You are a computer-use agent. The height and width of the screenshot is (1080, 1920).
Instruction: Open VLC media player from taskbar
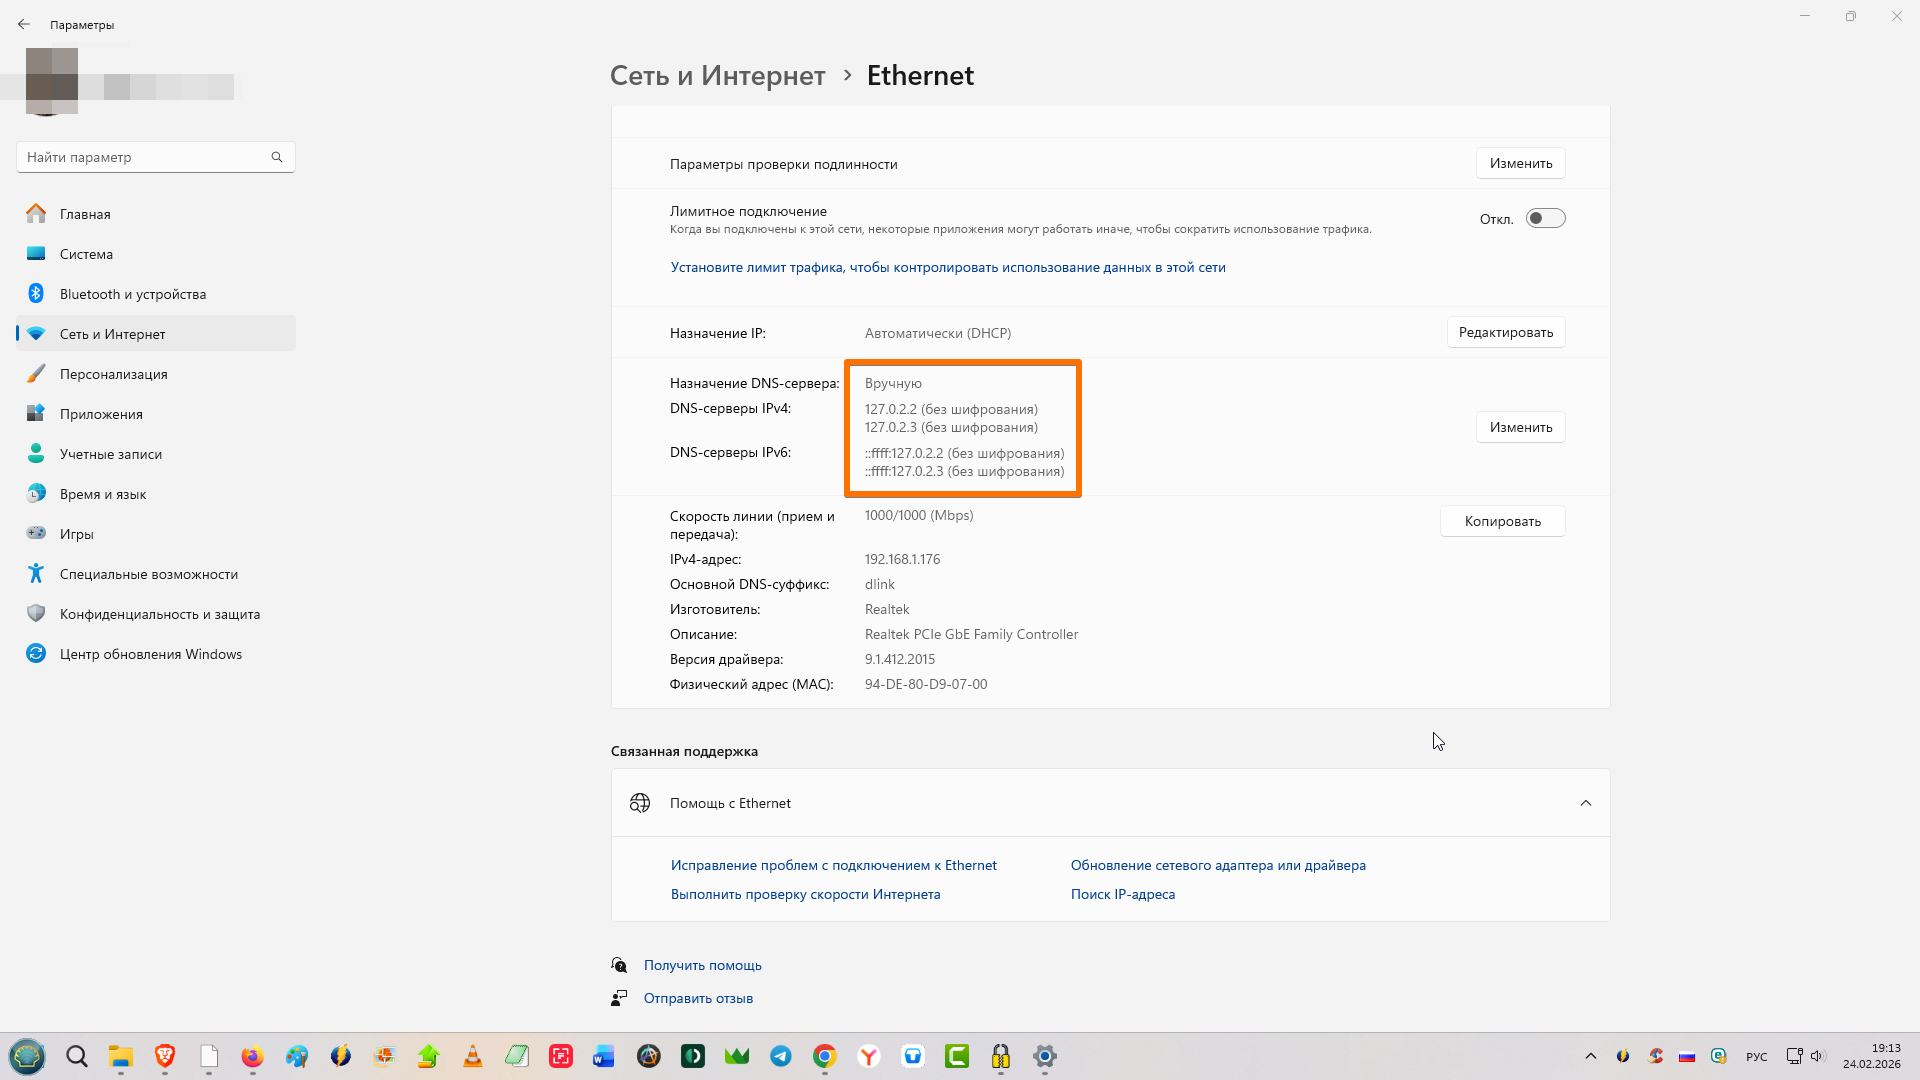[473, 1056]
